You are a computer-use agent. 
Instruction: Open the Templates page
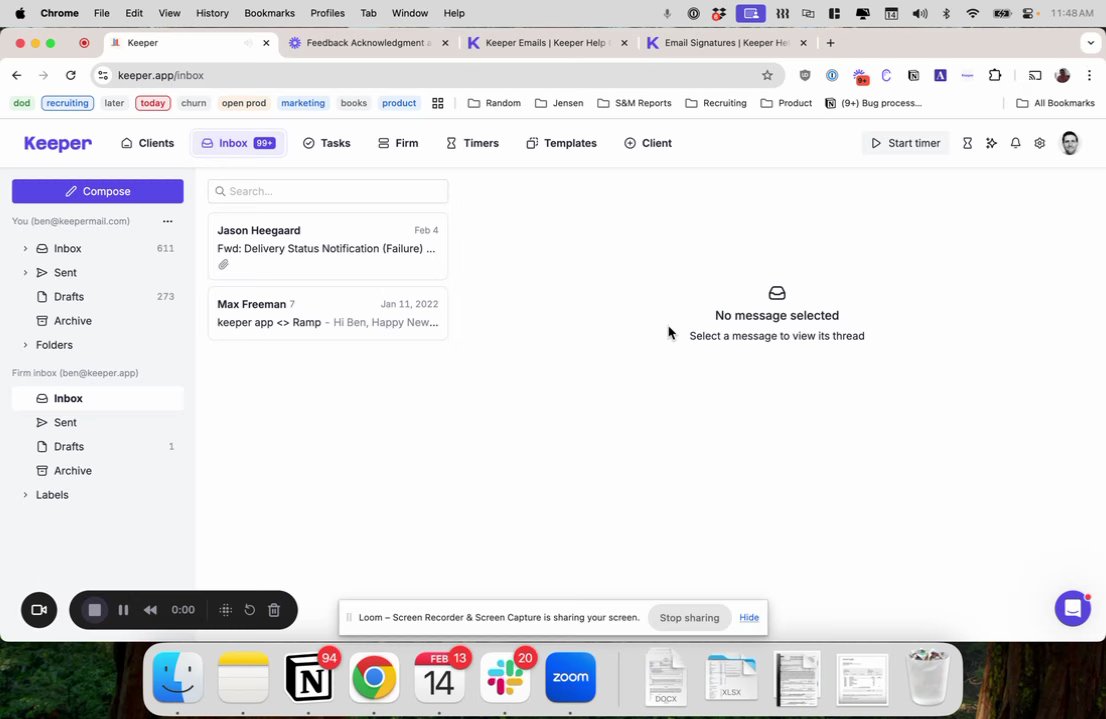[x=561, y=143]
